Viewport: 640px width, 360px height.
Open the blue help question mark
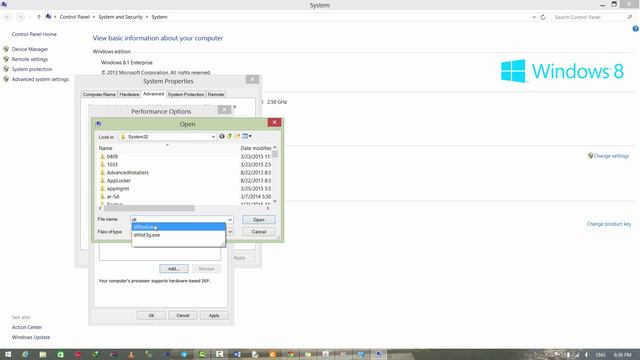pyautogui.click(x=636, y=29)
